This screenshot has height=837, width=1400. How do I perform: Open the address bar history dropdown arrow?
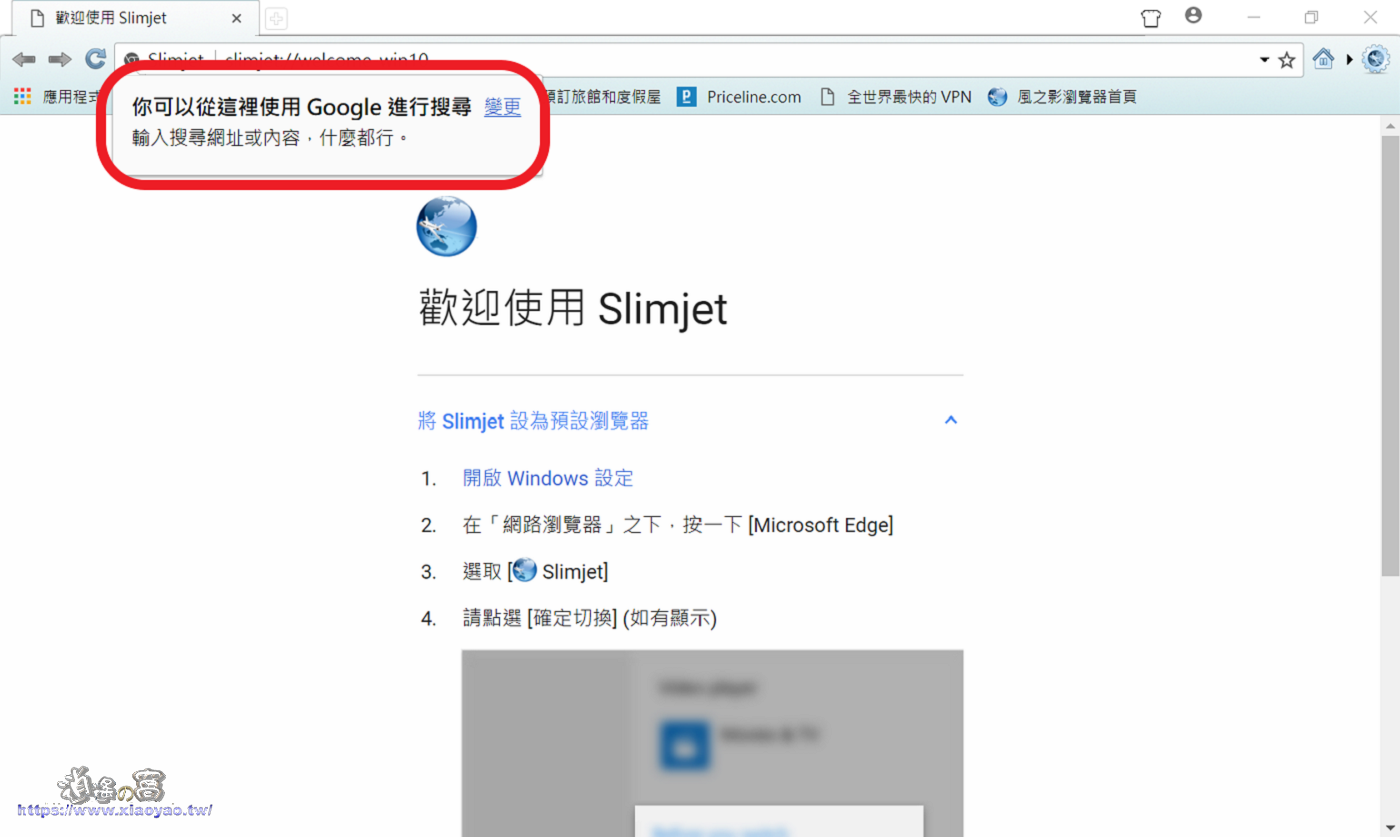tap(1264, 60)
